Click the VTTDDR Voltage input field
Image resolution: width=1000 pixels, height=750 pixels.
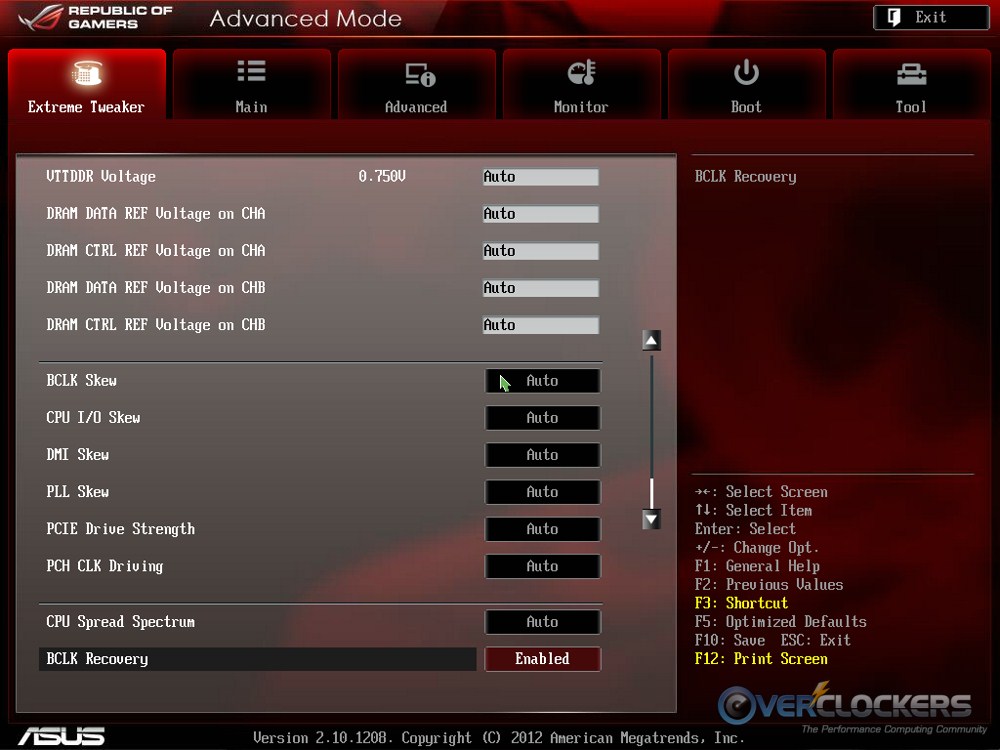pyautogui.click(x=540, y=177)
